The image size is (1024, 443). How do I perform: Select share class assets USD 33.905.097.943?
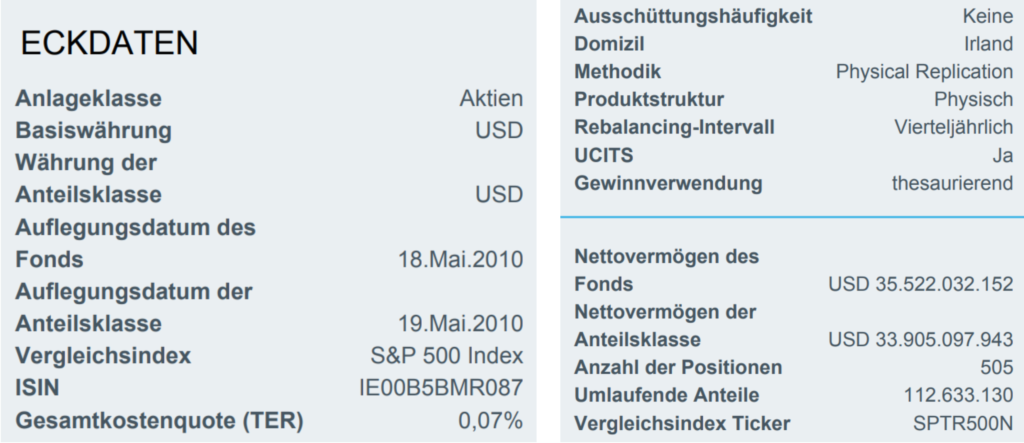(920, 340)
